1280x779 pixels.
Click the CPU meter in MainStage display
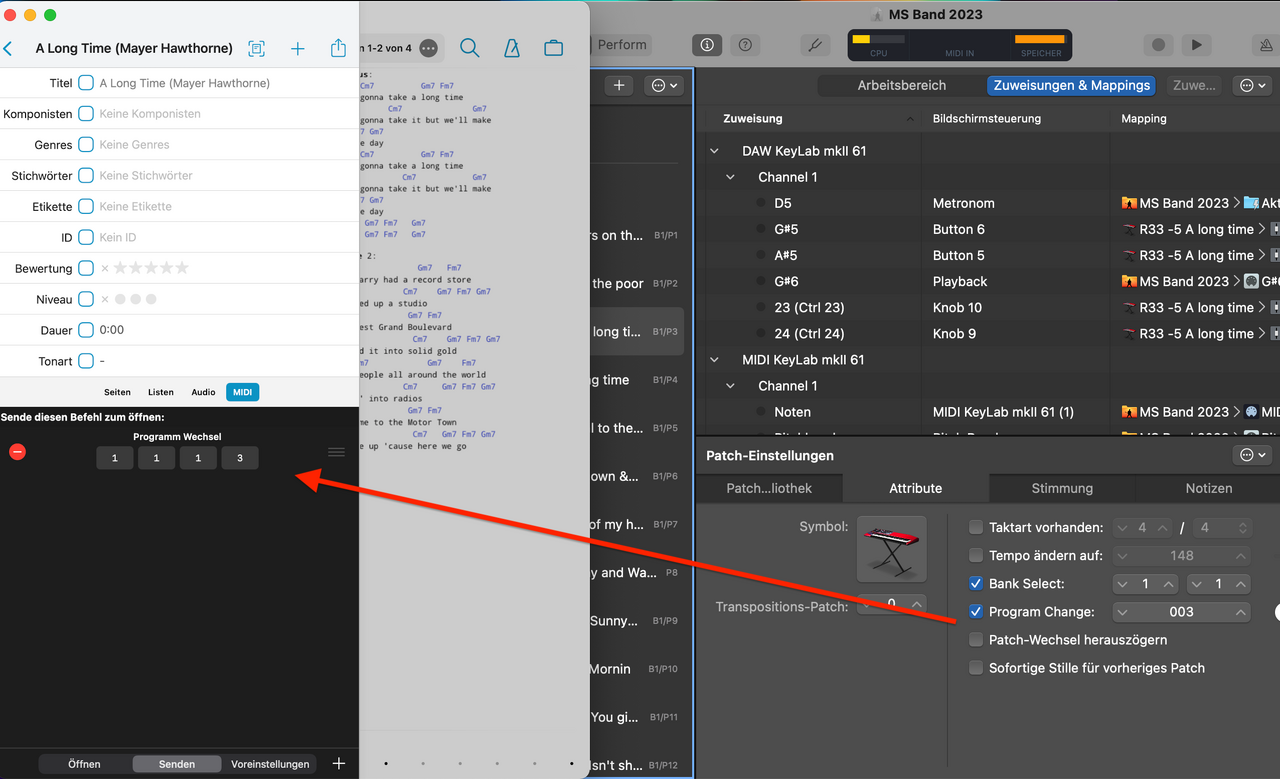click(878, 44)
